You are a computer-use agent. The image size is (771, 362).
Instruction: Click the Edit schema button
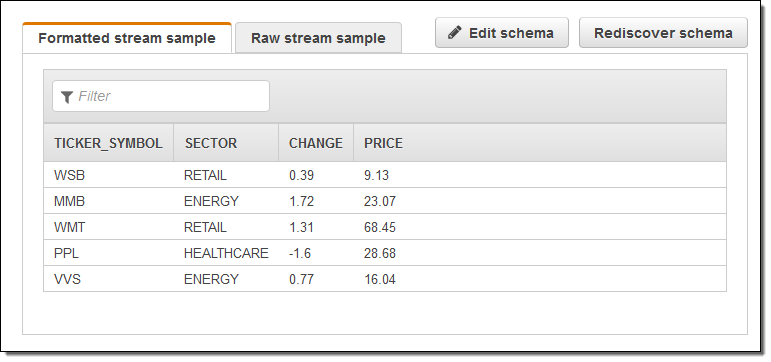point(502,33)
